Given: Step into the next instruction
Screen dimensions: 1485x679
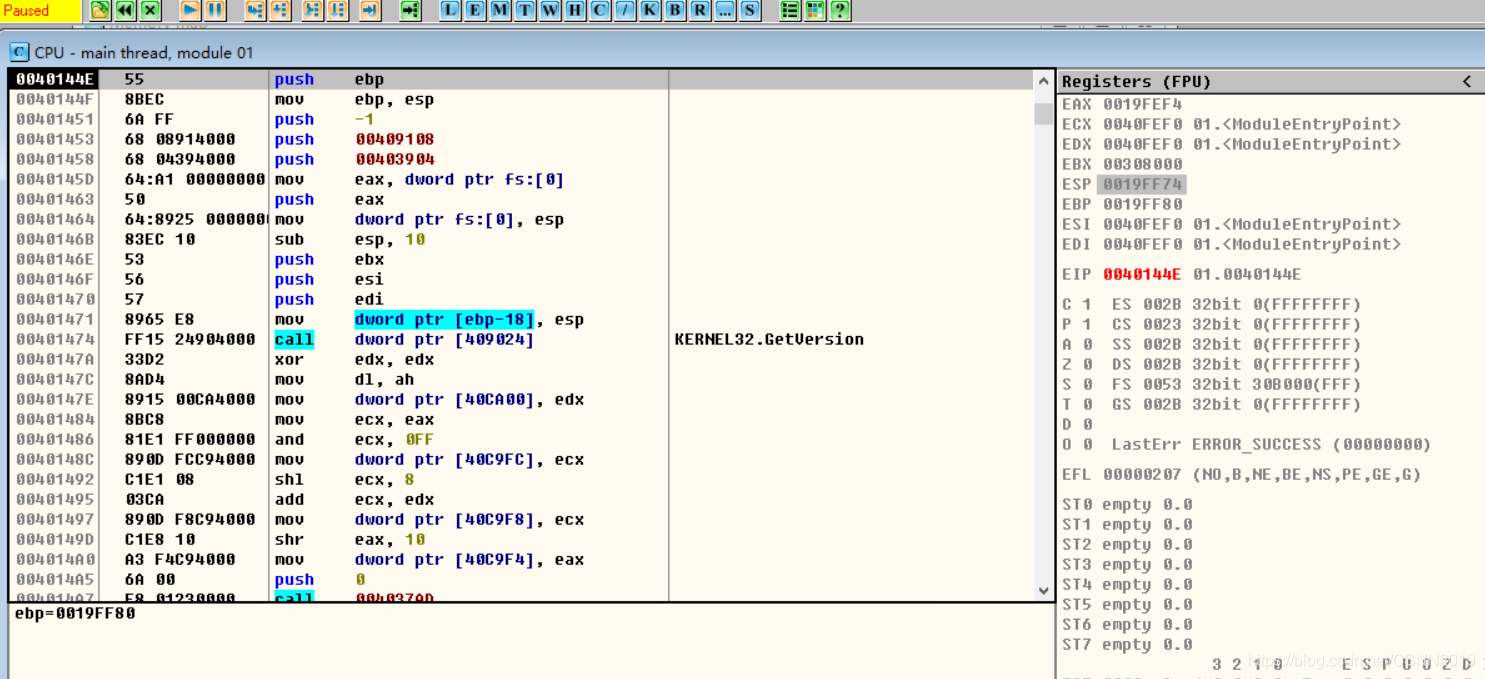Looking at the screenshot, I should click(x=255, y=10).
